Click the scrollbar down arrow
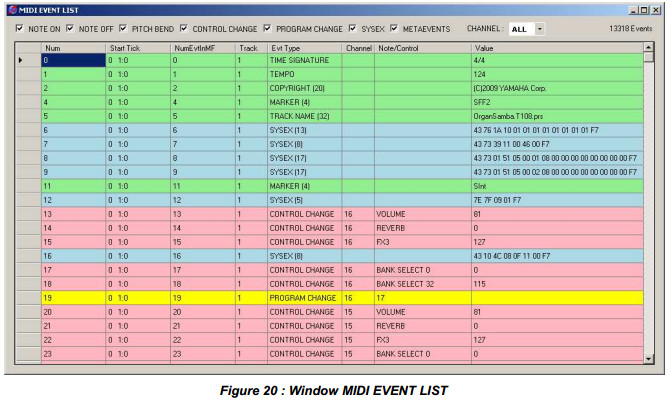671x403 pixels. pos(649,358)
